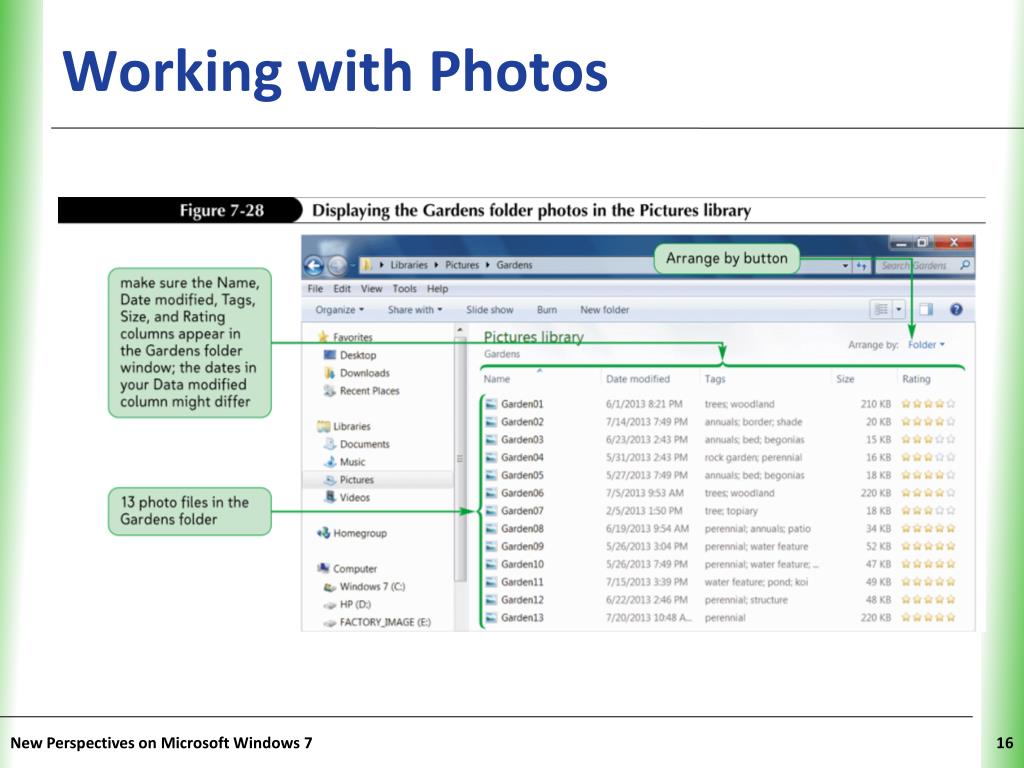Click the Favorites star icon

click(323, 337)
